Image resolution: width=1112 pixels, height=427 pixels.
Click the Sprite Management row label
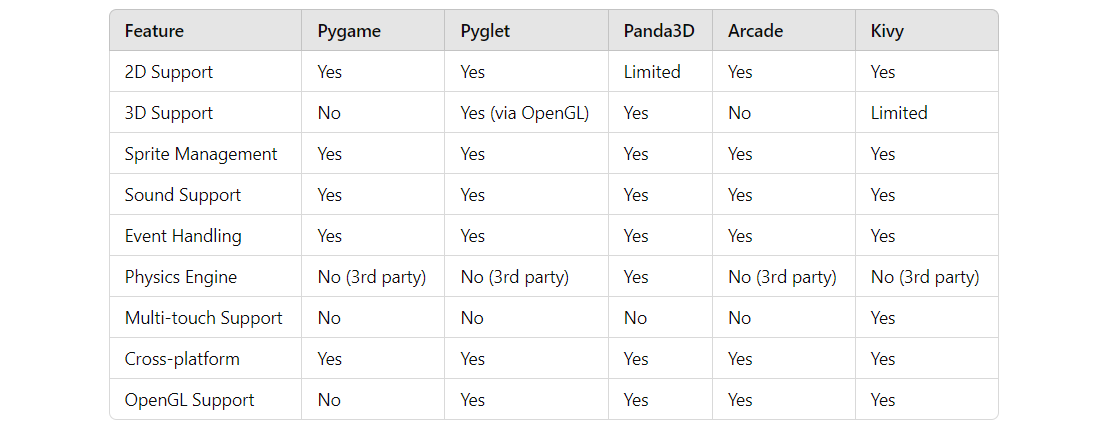(201, 154)
